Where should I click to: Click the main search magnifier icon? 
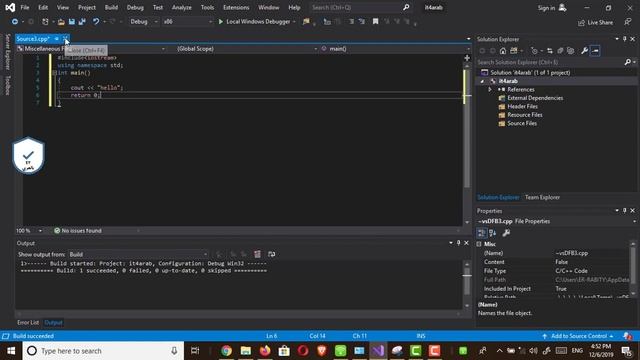[x=406, y=7]
